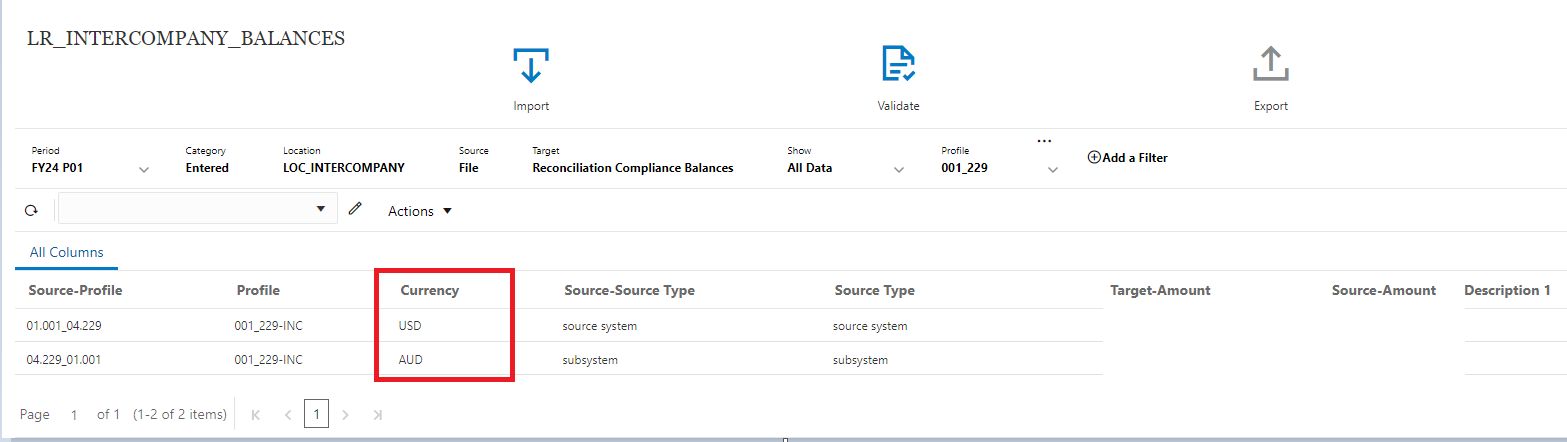Go to next page arrow
The image size is (1567, 442).
point(346,414)
